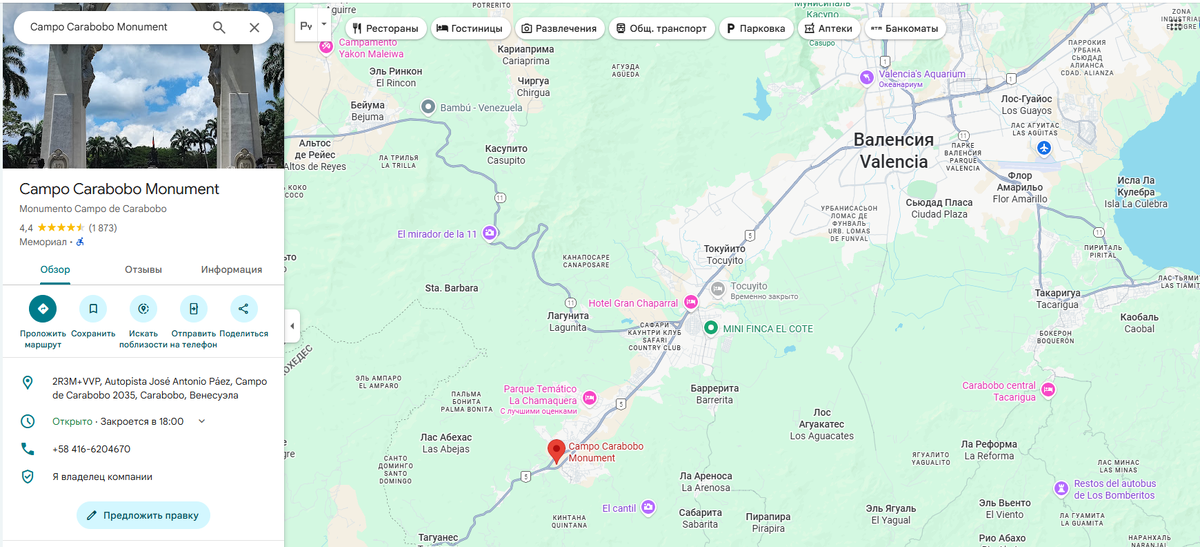Click the Сохранить bookmark icon
This screenshot has width=1200, height=547.
click(93, 309)
